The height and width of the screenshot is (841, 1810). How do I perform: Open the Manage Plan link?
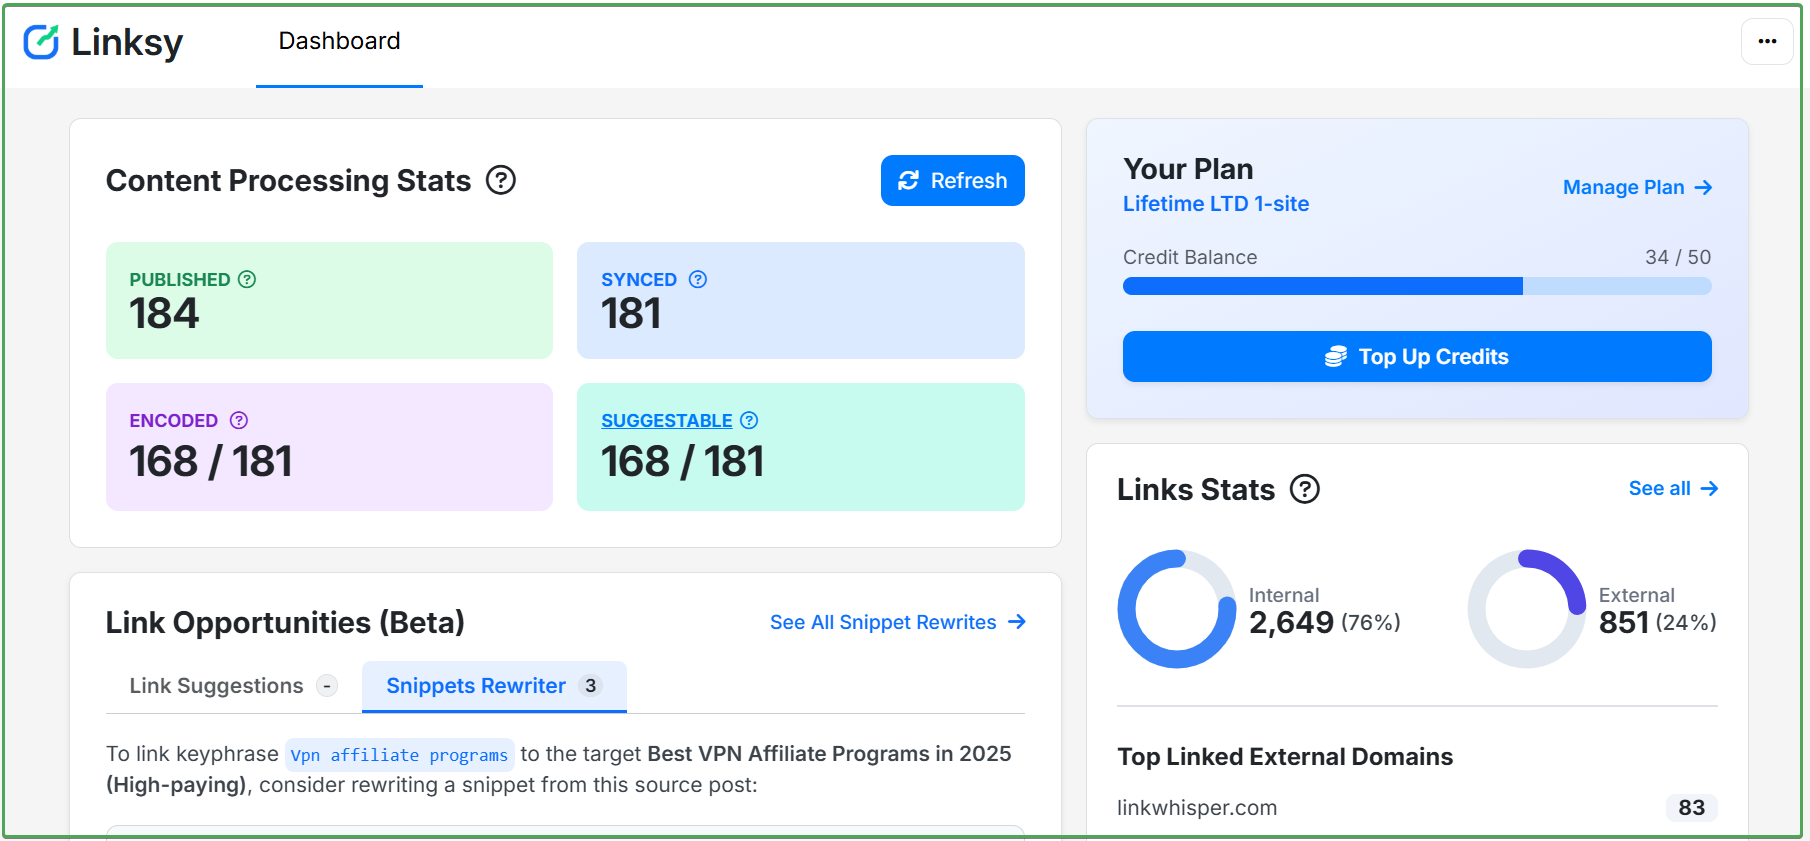coord(1638,187)
